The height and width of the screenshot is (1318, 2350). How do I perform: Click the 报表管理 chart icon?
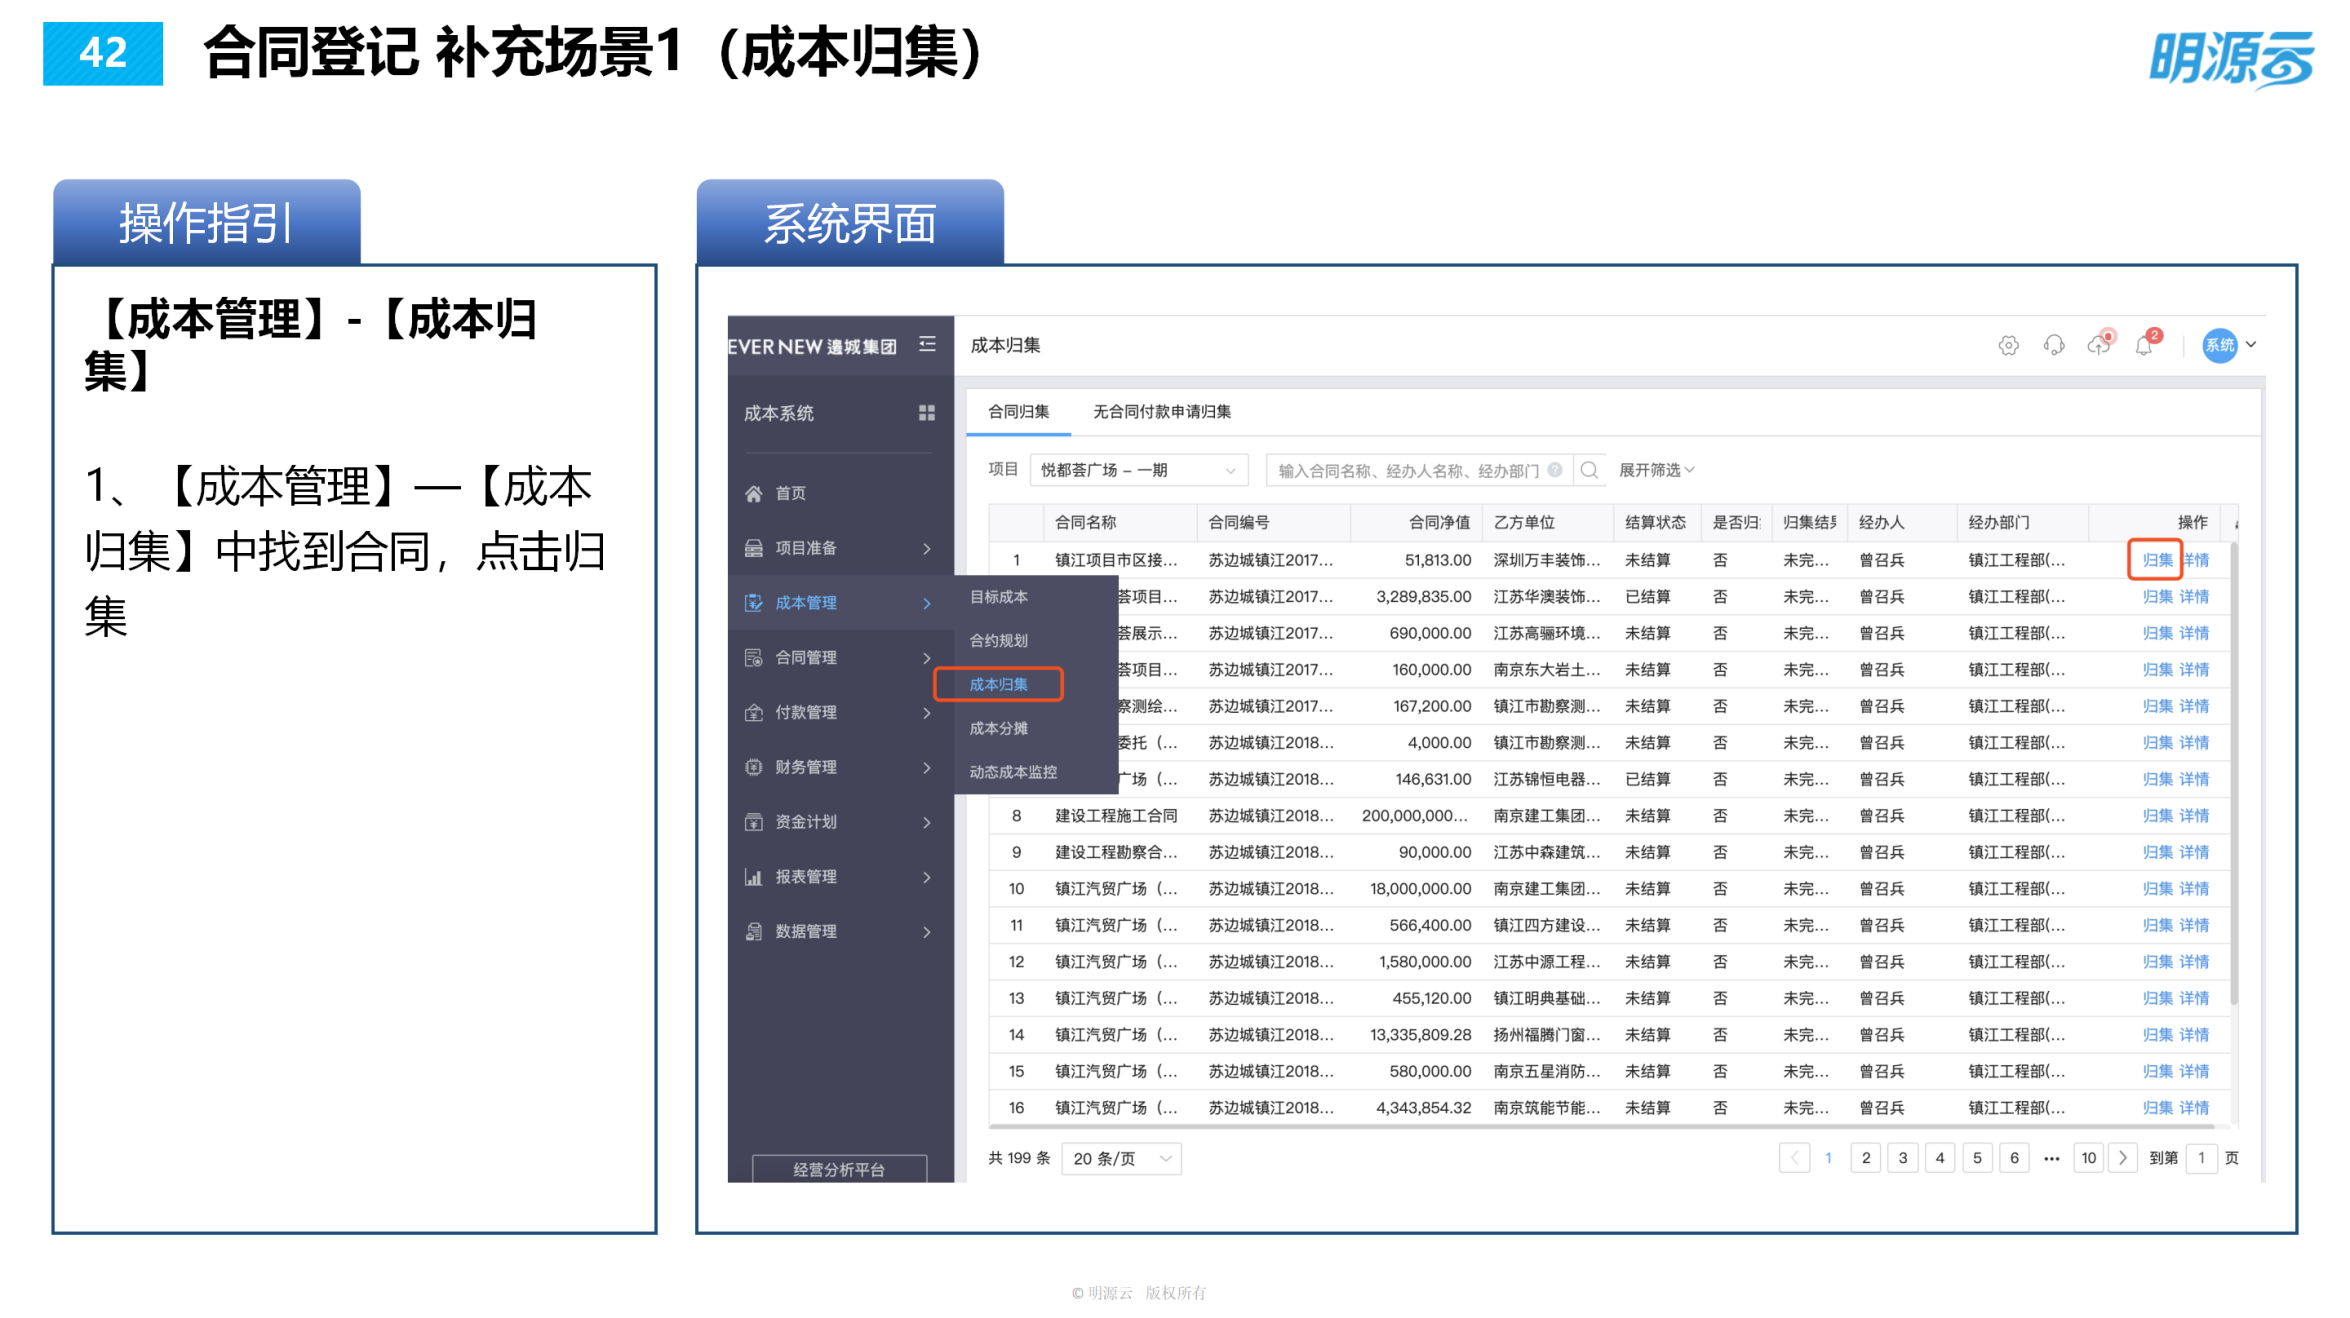pyautogui.click(x=755, y=877)
